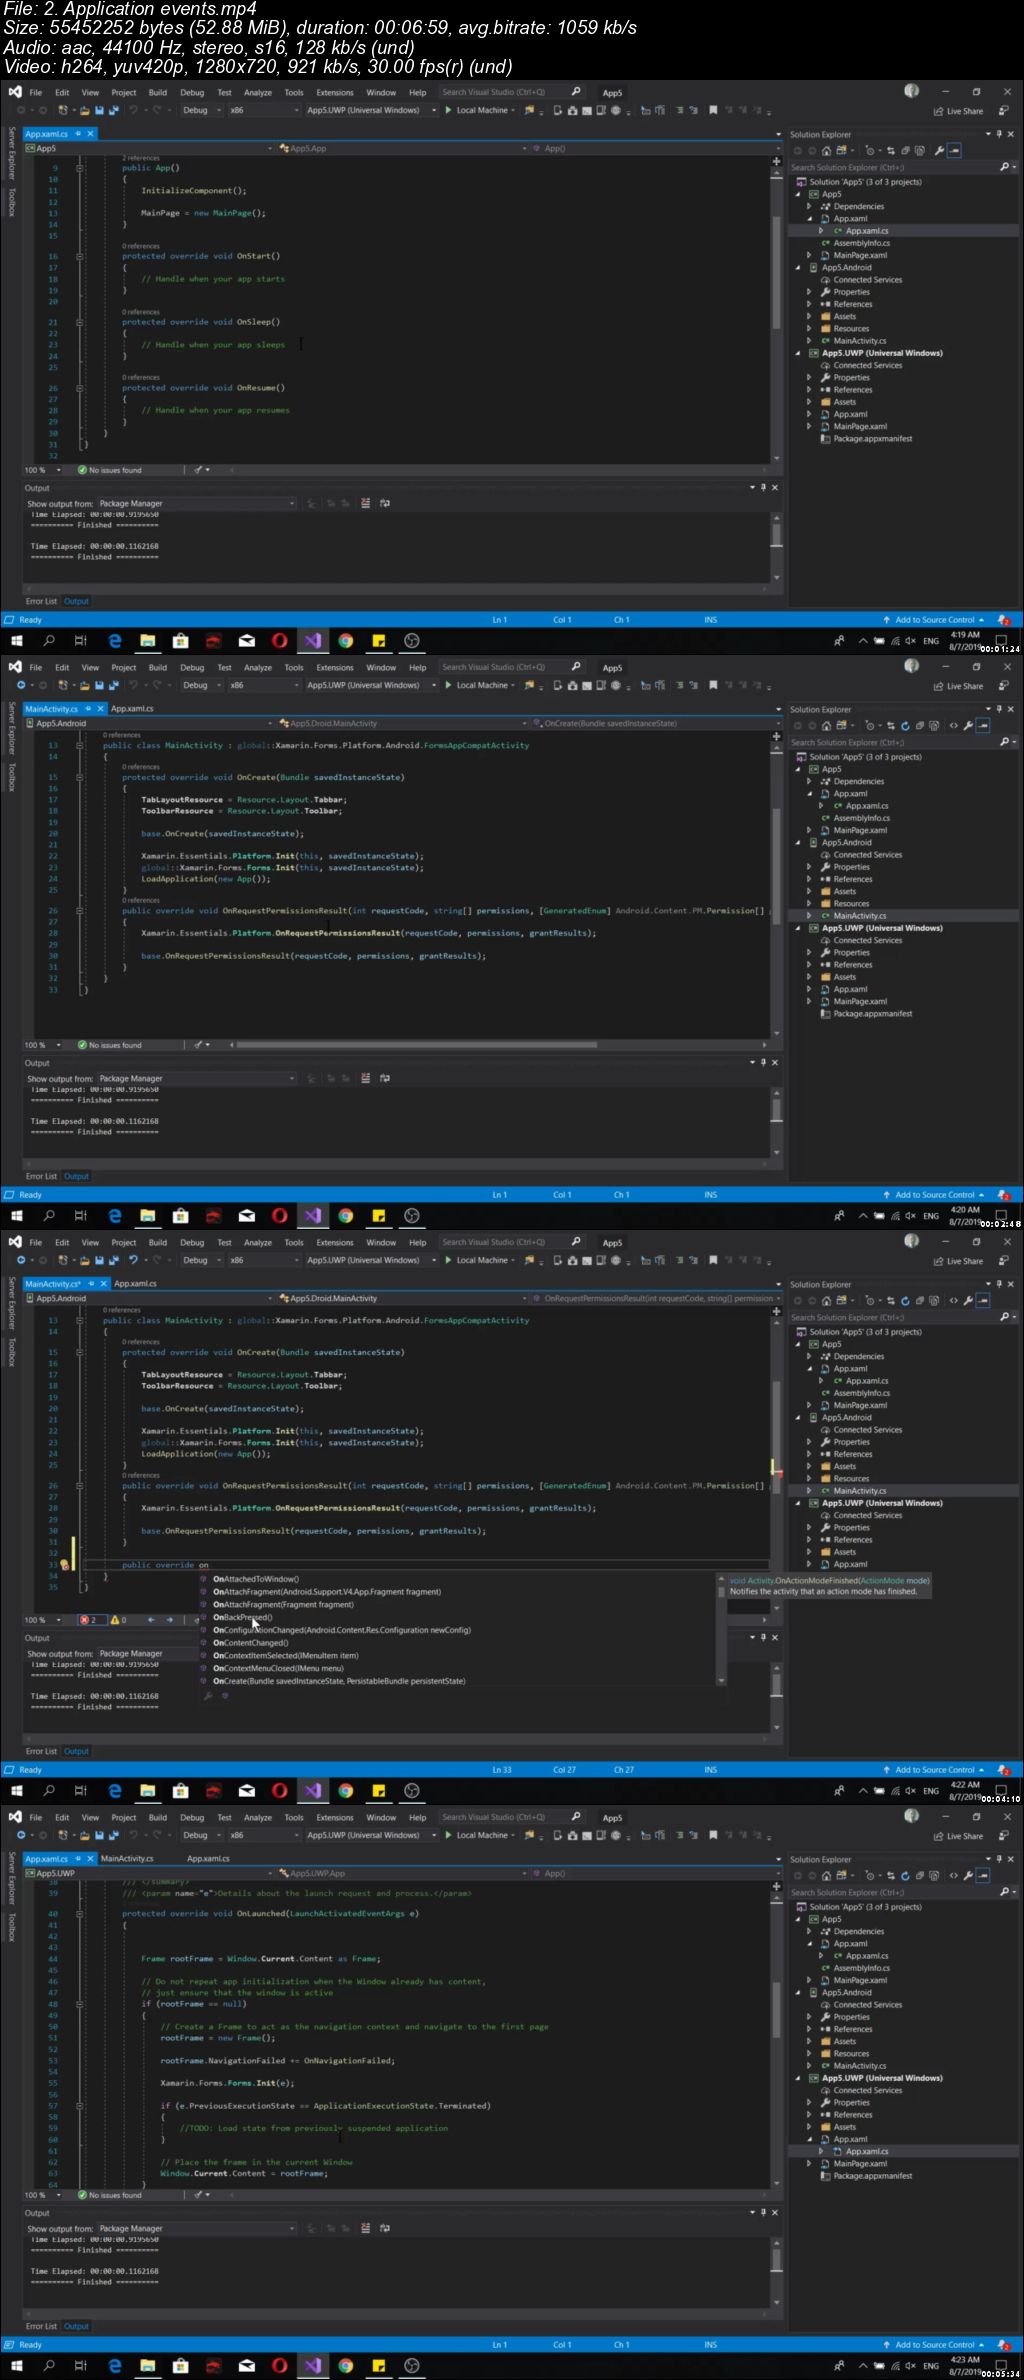Select Package.appxmanifest in 00:05:34 frame's Solution Explorer

pyautogui.click(x=872, y=2176)
